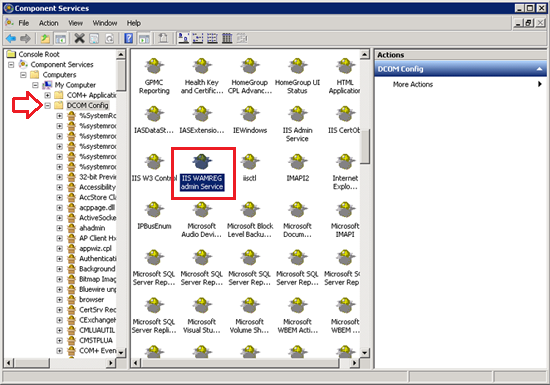This screenshot has width=550, height=385.
Task: Select the IIS WAMREG admin Service icon
Action: (202, 173)
